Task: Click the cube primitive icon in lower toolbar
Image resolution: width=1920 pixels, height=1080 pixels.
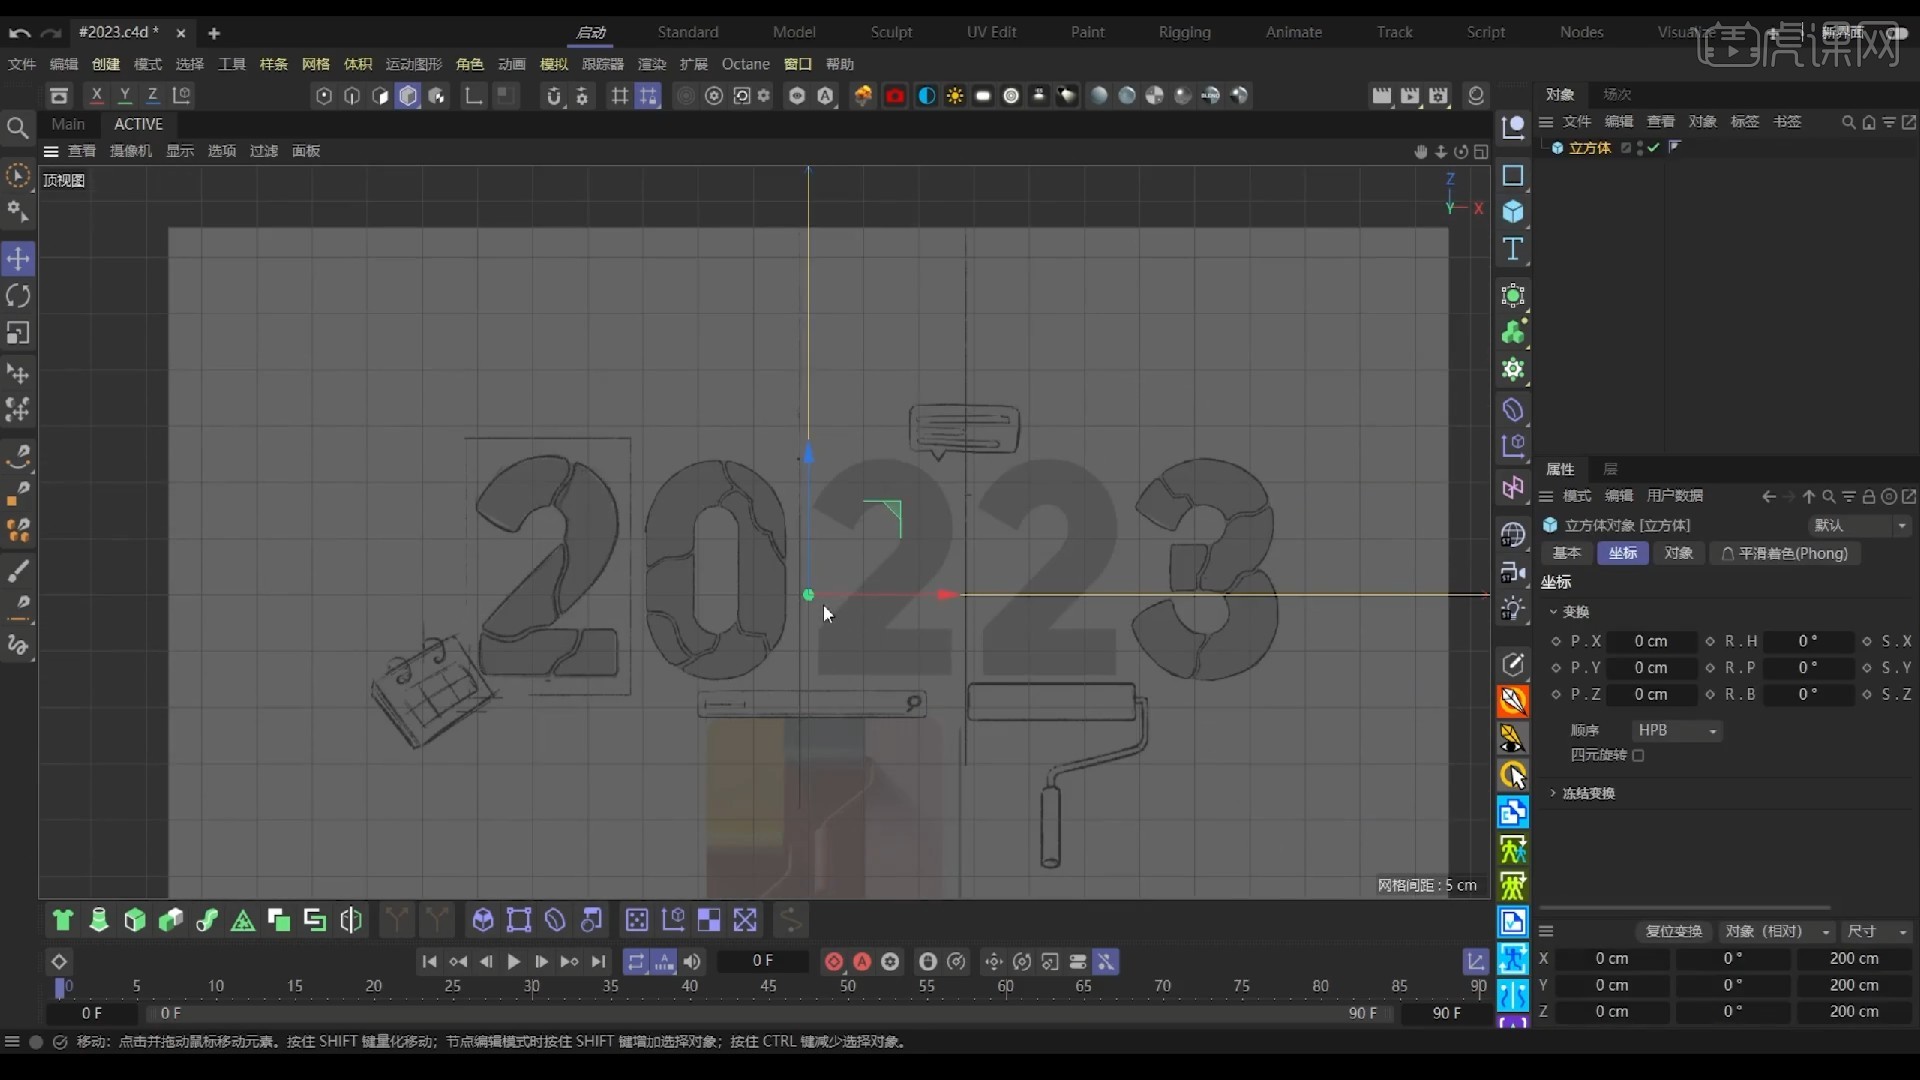Action: (x=133, y=920)
